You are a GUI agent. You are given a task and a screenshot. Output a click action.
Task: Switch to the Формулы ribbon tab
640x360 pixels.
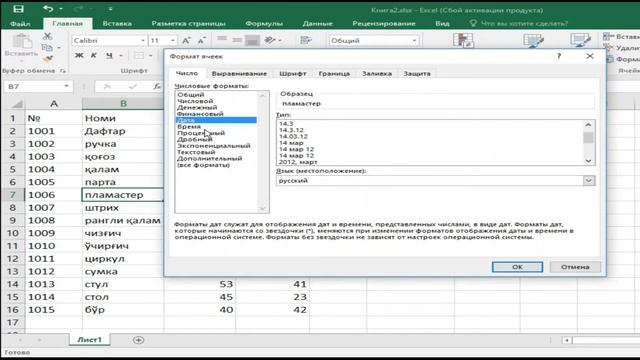tap(264, 24)
